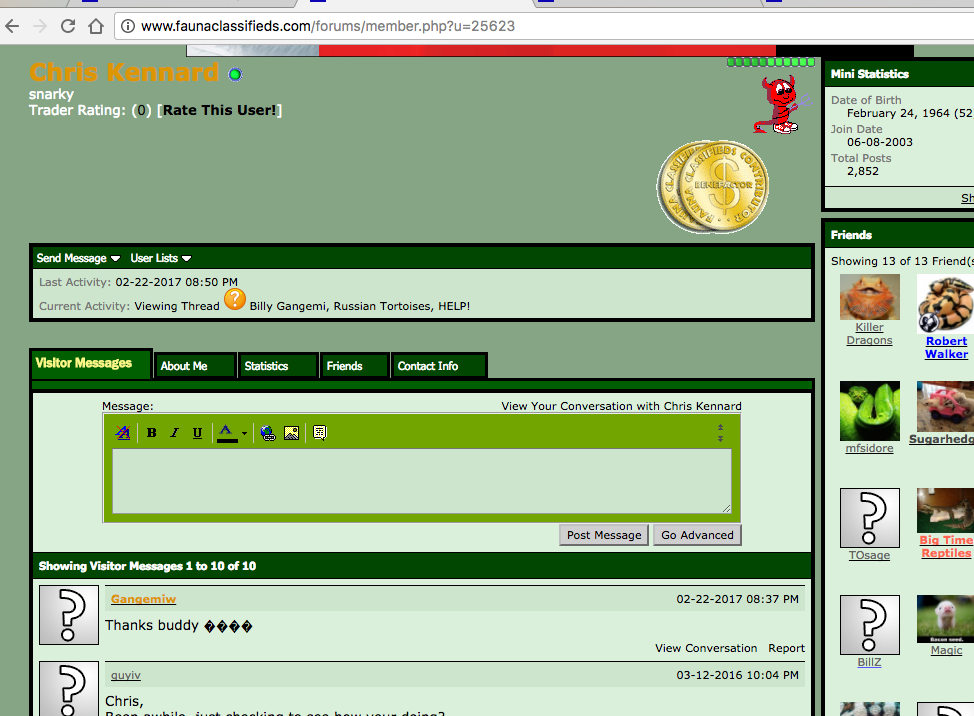The width and height of the screenshot is (974, 716).
Task: Click Sugarhedg's red toy car avatar
Action: 945,406
